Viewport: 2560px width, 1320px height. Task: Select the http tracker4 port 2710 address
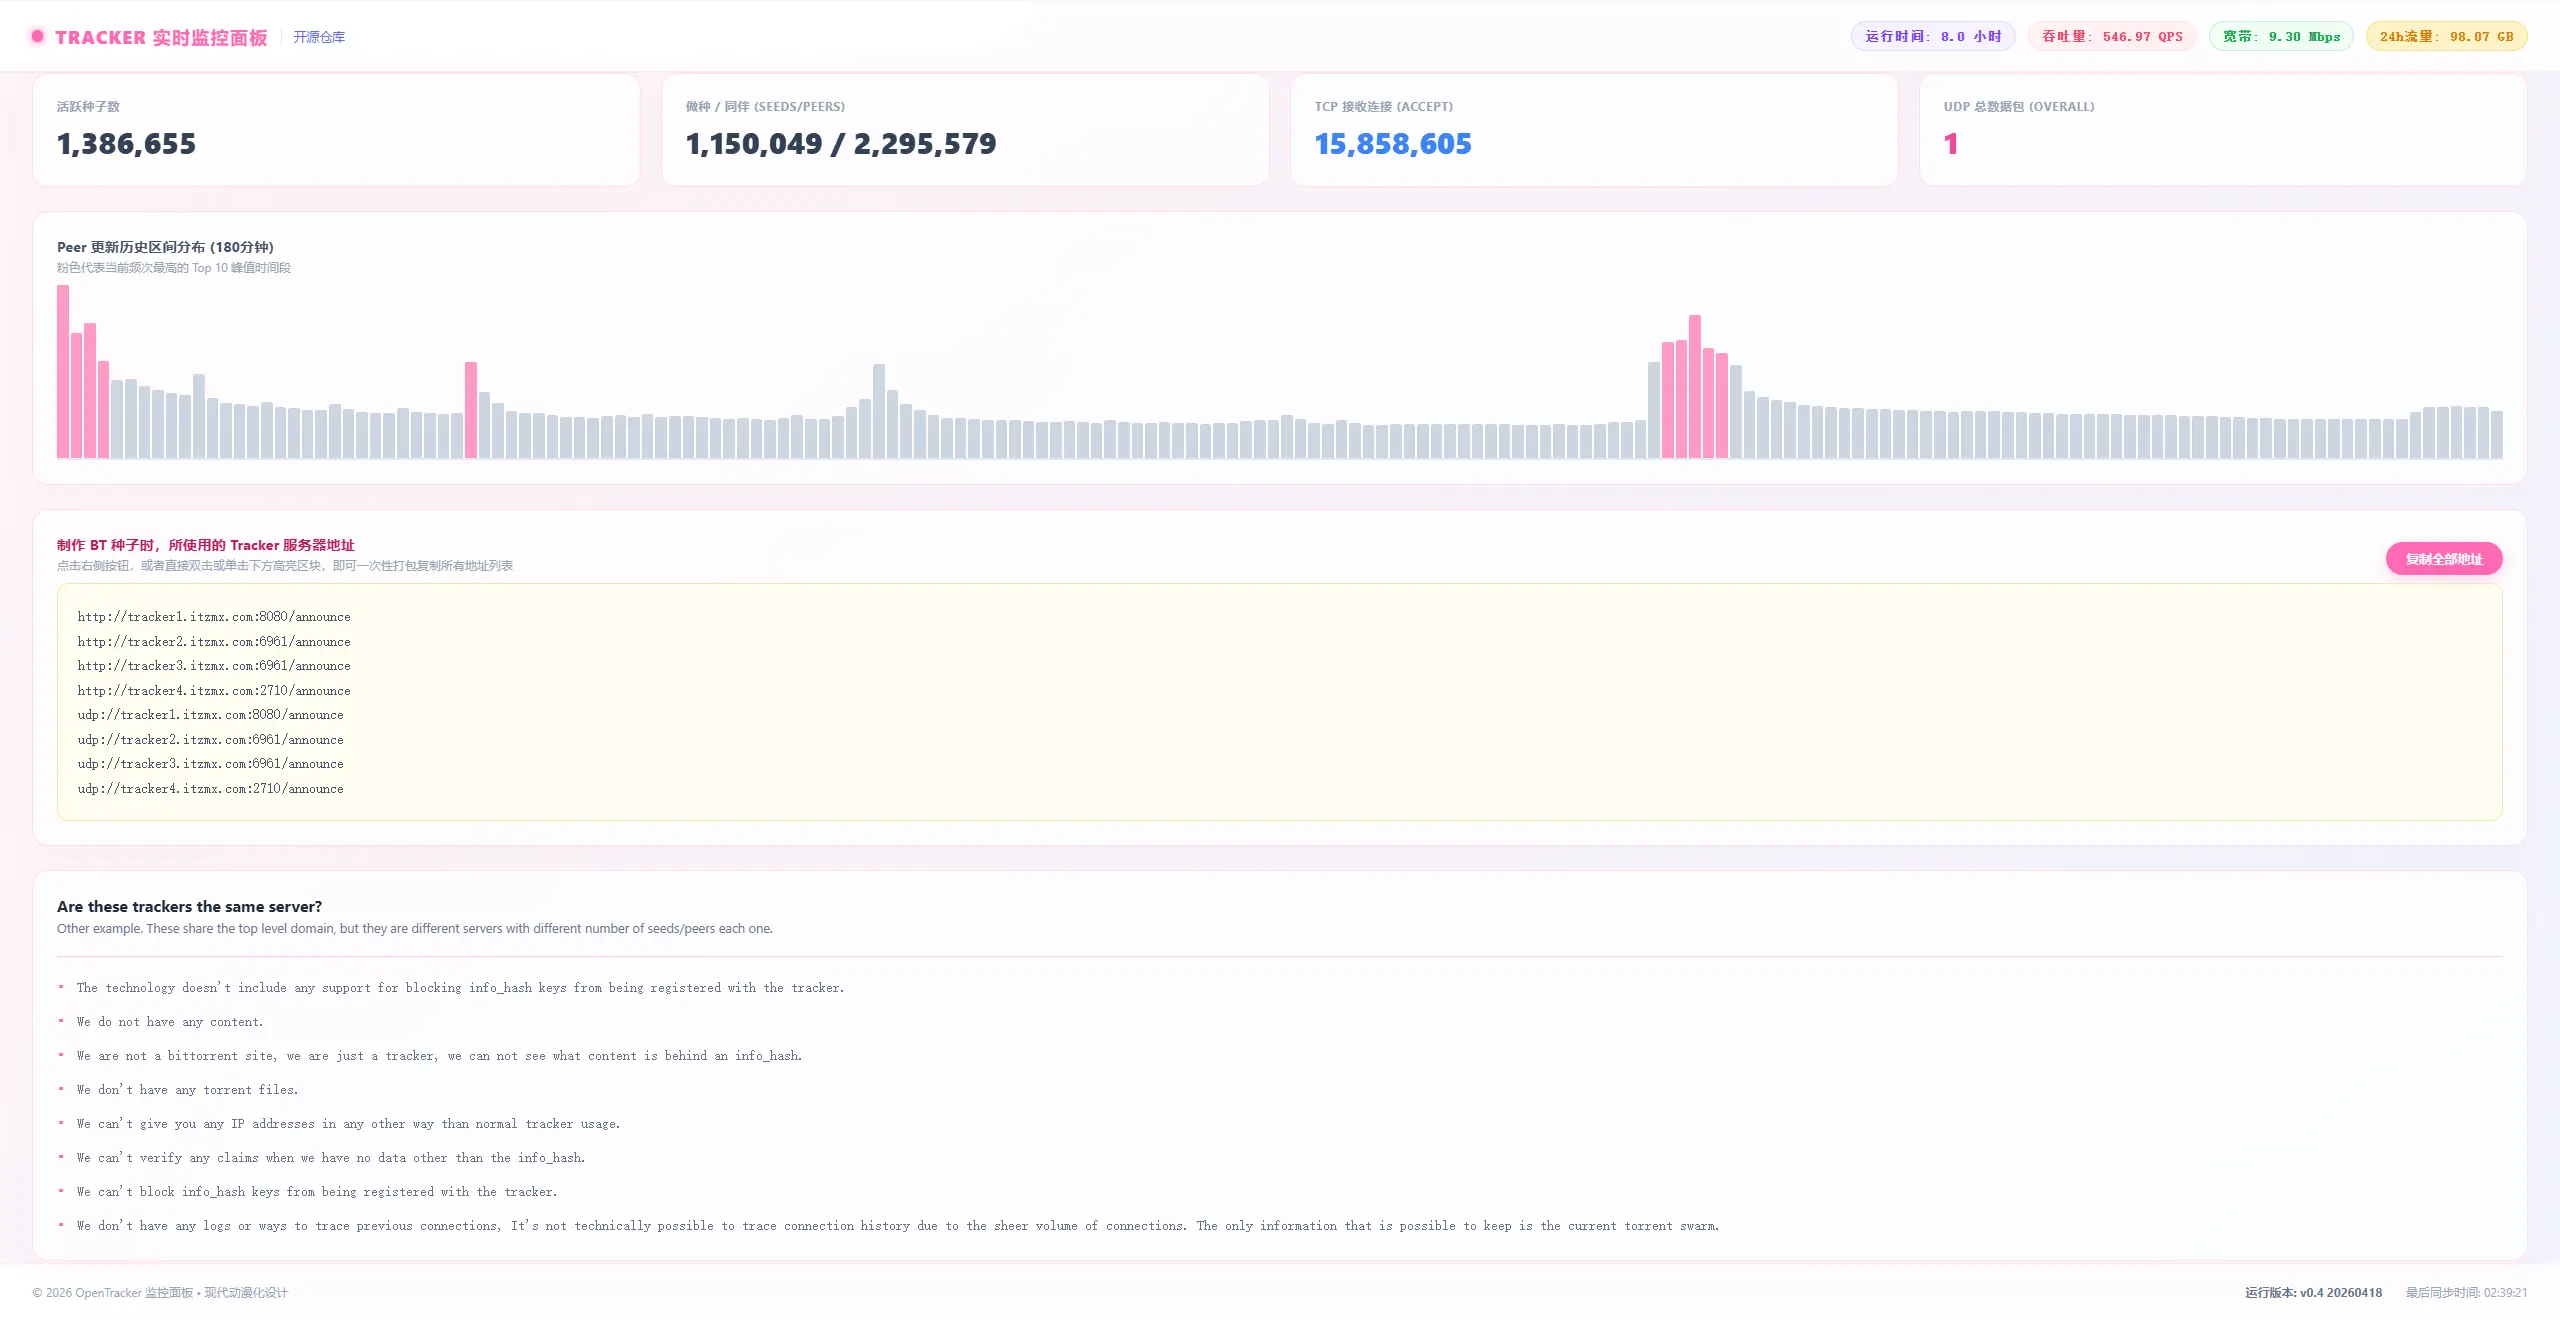(214, 691)
